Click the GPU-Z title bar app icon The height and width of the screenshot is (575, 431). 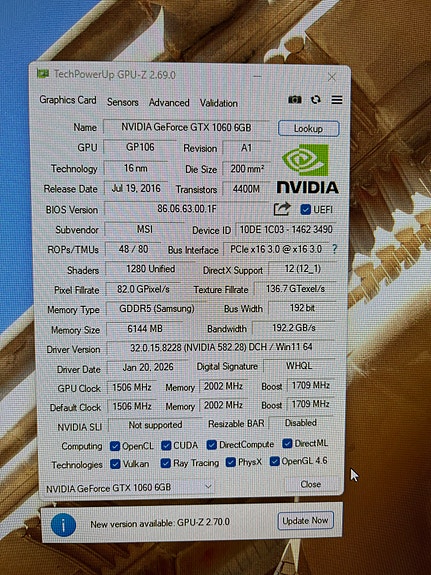click(43, 73)
